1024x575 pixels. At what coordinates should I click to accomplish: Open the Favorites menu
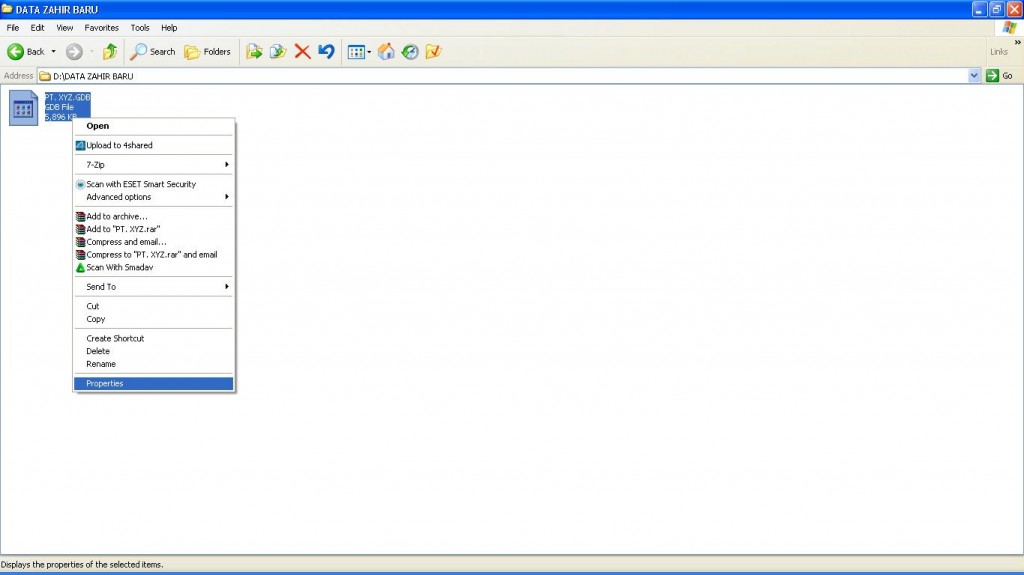(x=101, y=28)
